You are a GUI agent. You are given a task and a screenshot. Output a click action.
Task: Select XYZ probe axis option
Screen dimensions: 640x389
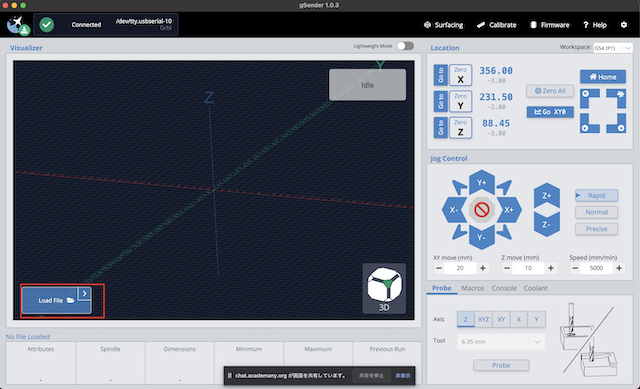tap(483, 319)
